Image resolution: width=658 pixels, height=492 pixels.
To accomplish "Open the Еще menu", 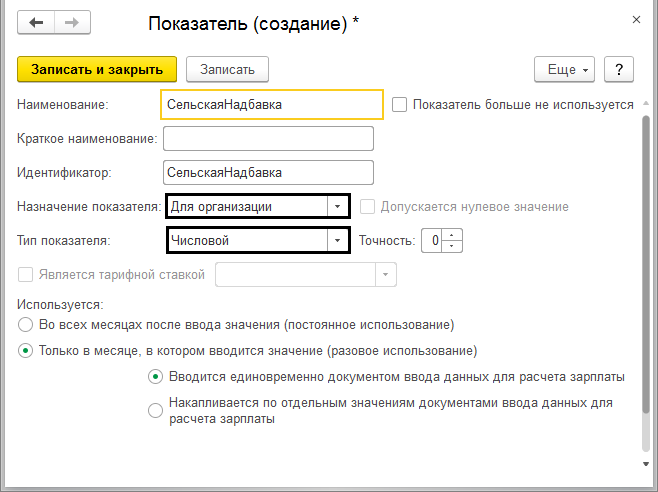I will coord(566,69).
